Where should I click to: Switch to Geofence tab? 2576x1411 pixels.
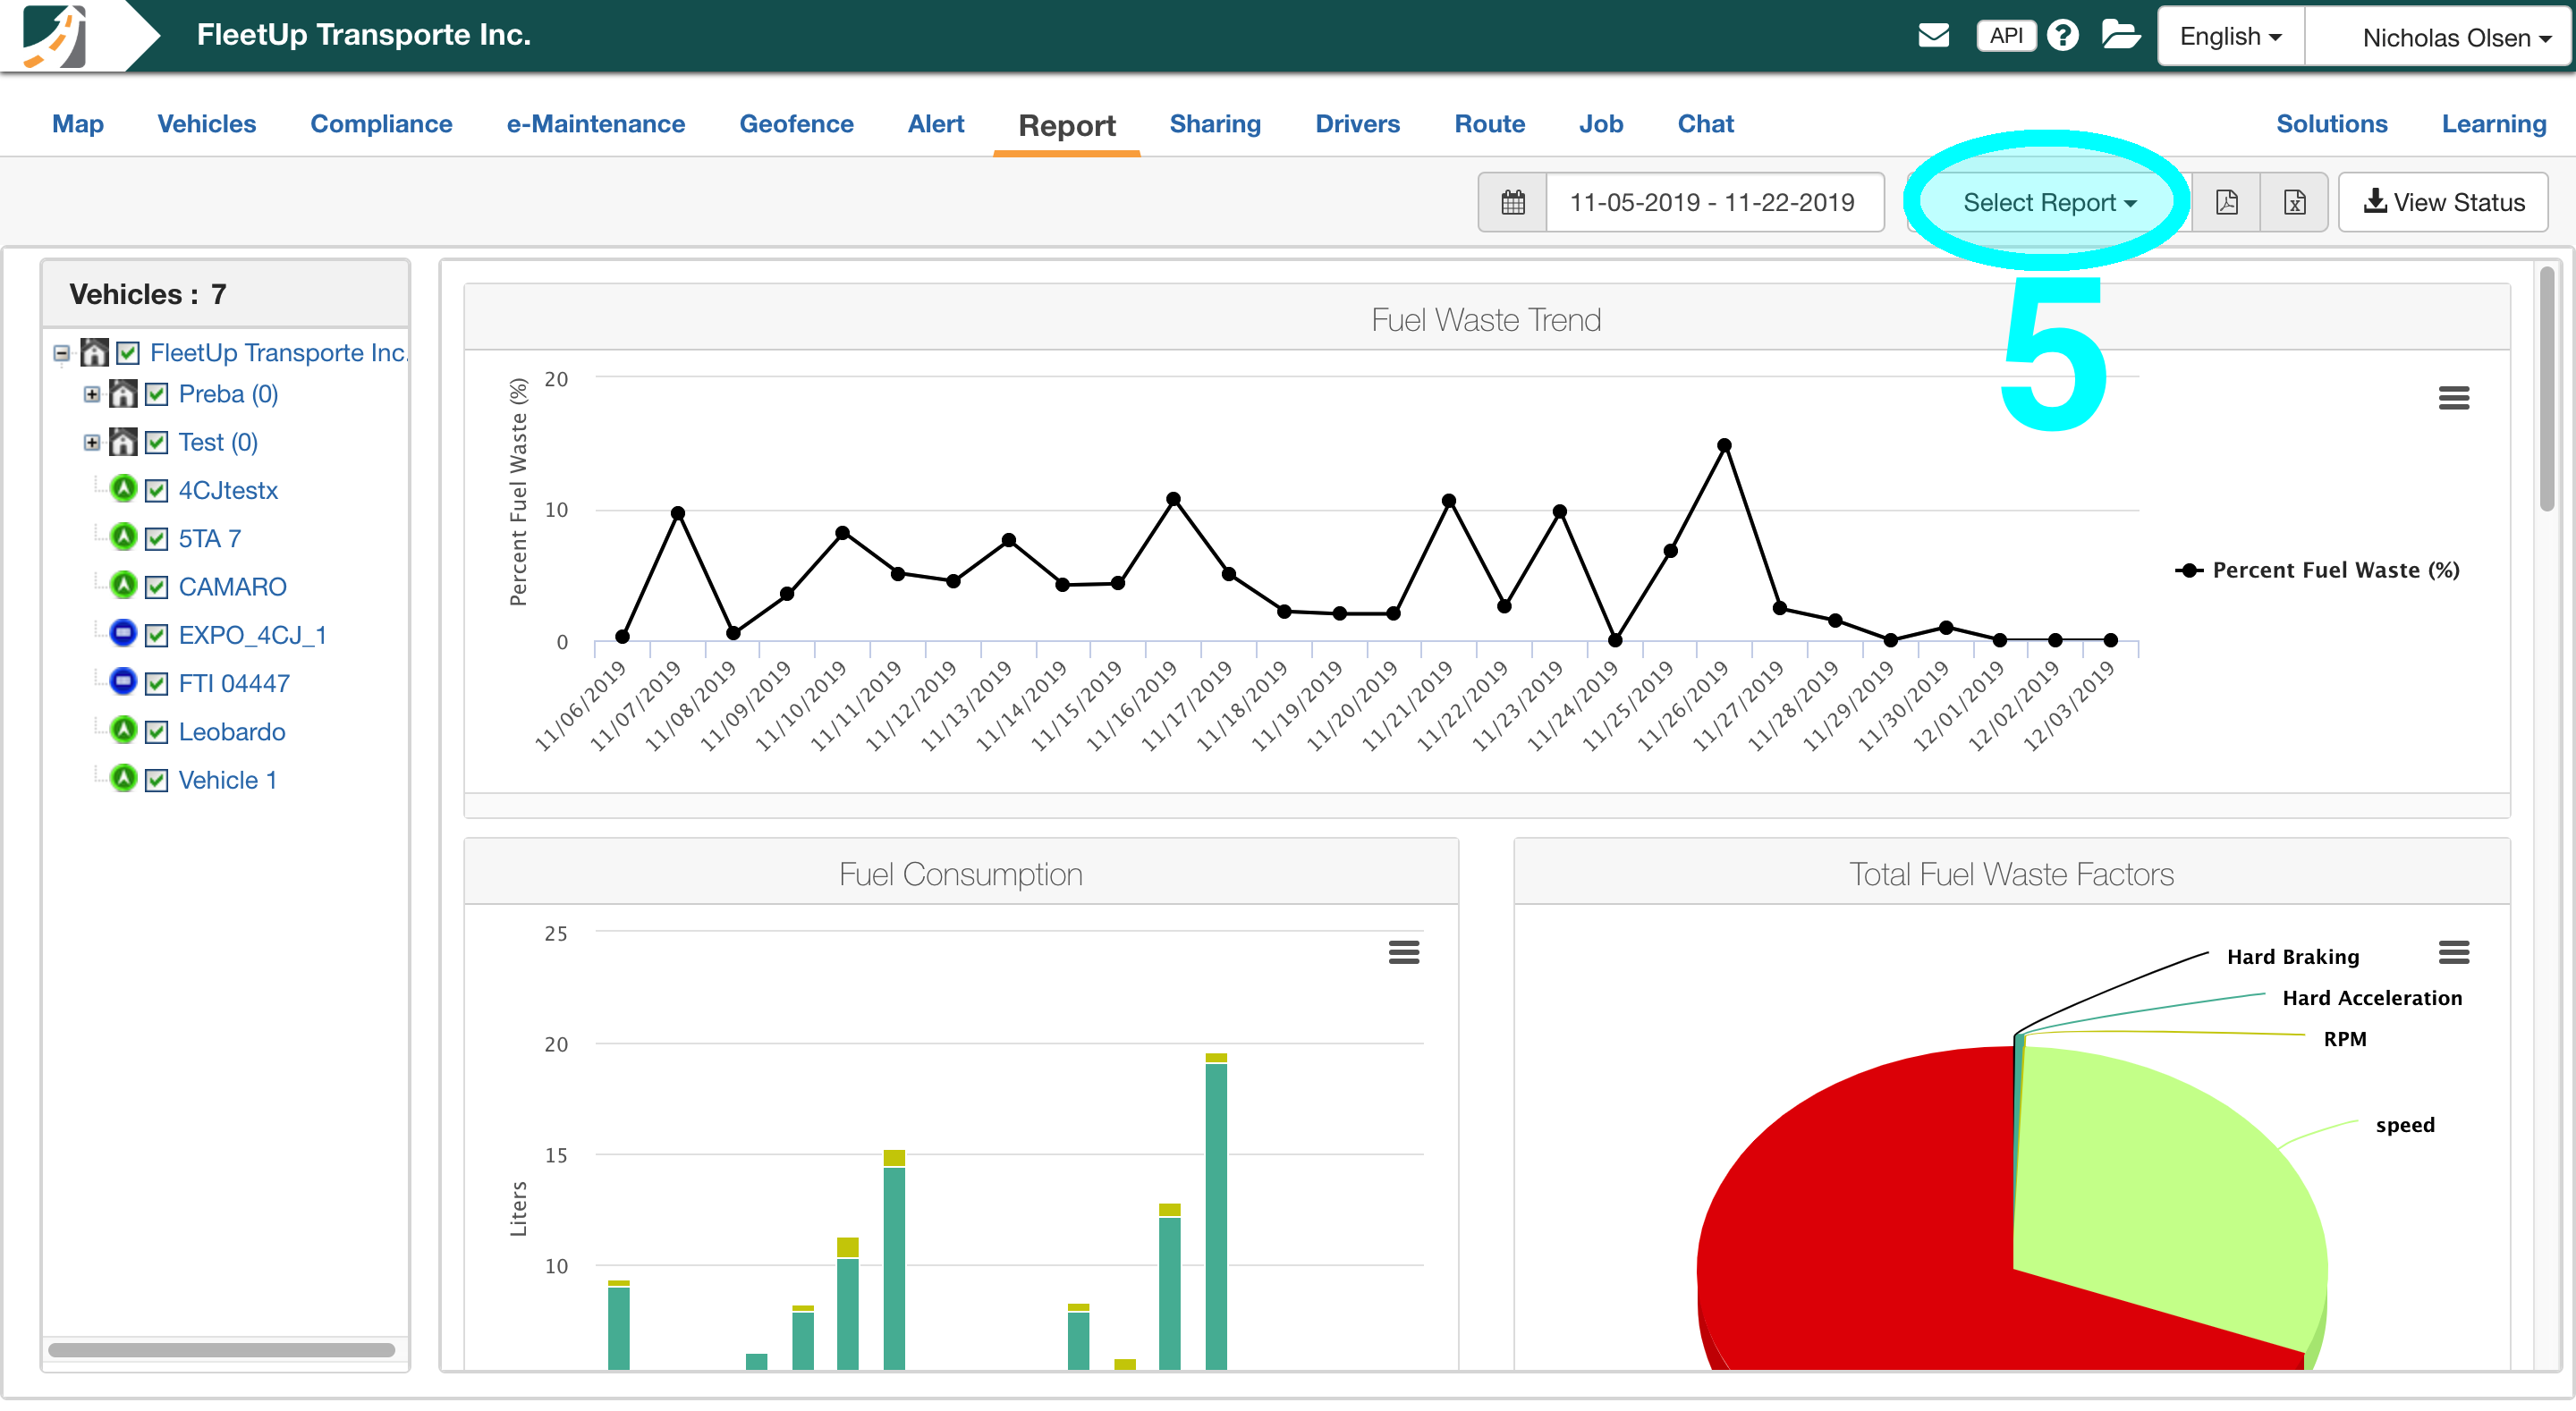pyautogui.click(x=796, y=123)
